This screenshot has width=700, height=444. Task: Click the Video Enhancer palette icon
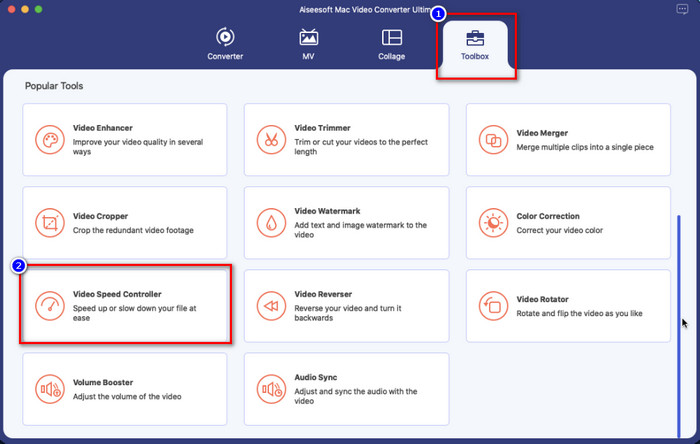50,140
